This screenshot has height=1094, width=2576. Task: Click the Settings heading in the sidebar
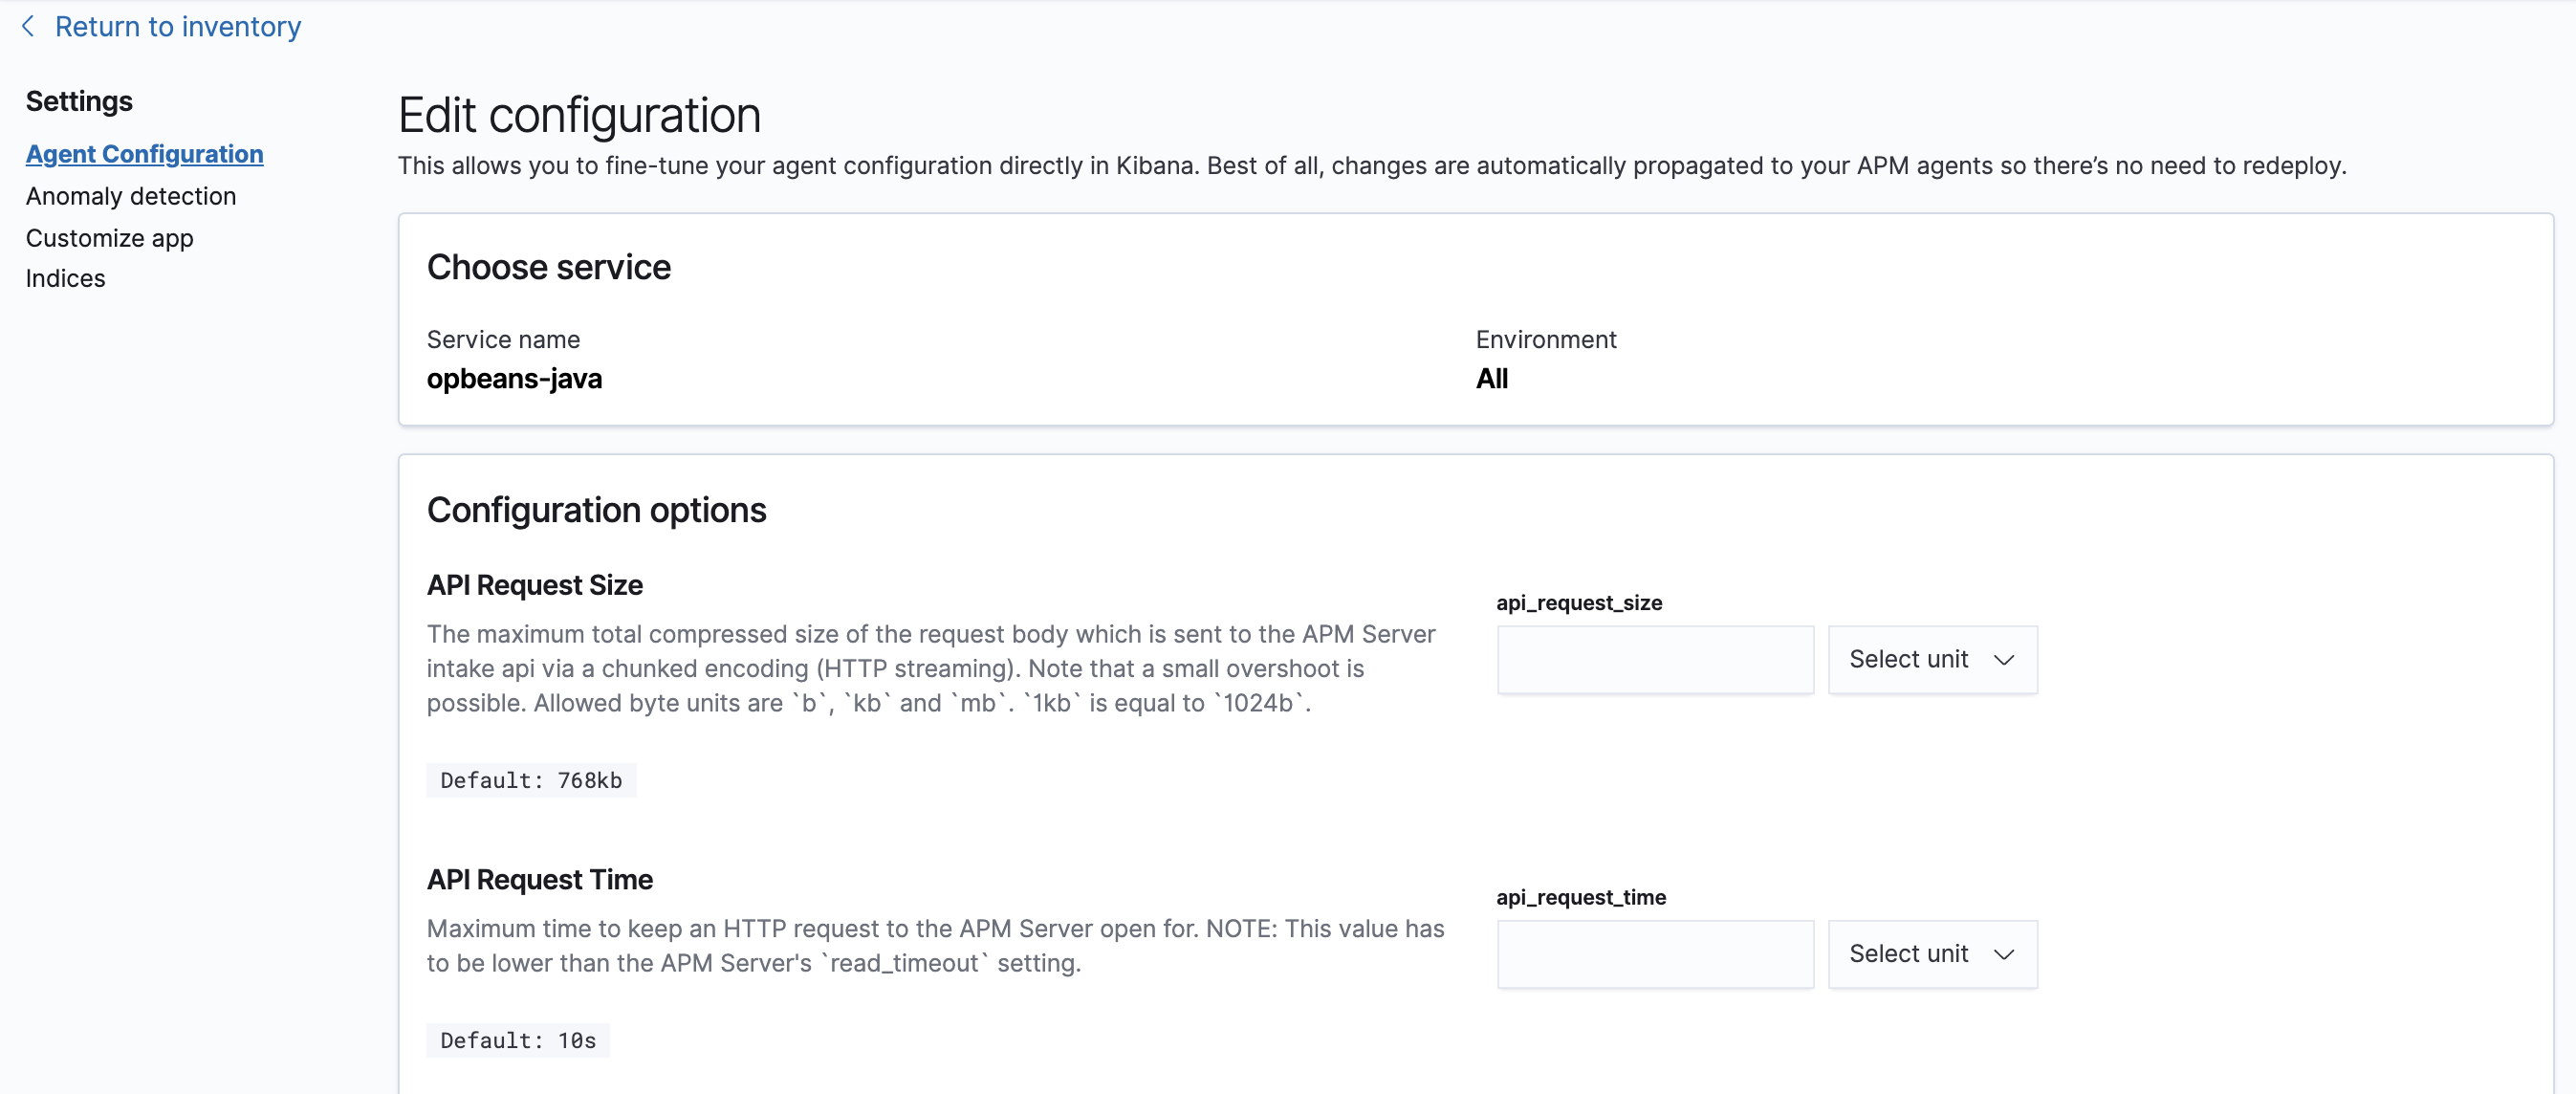(x=79, y=100)
